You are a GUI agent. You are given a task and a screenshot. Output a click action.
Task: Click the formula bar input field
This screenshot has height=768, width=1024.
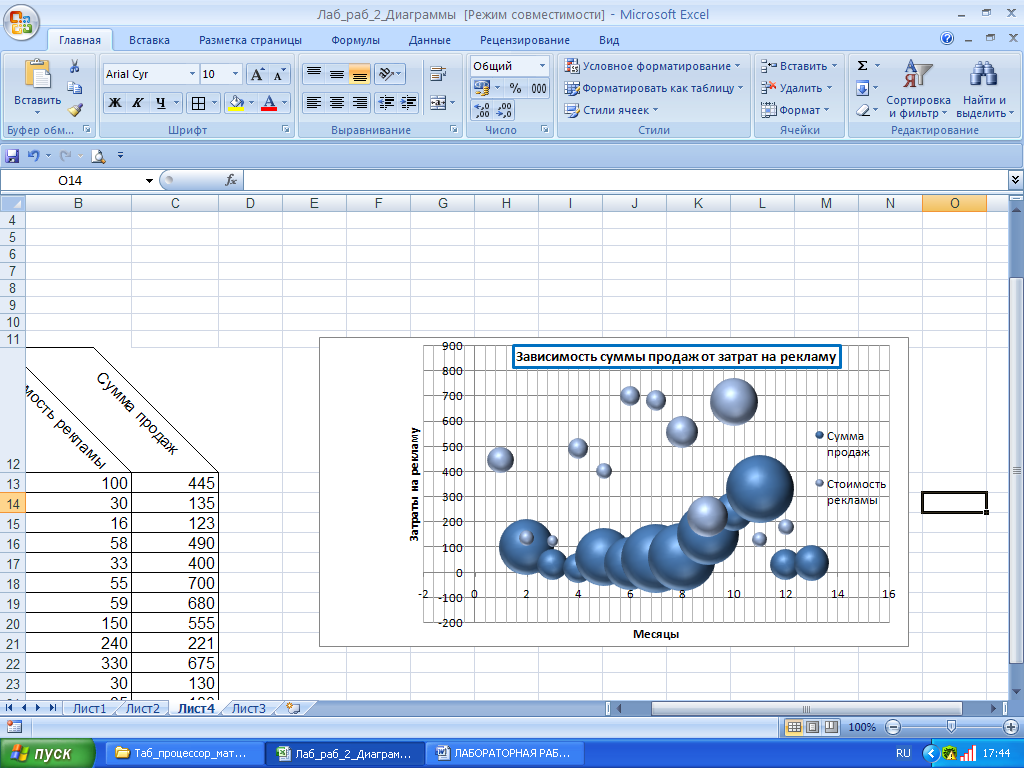coord(626,180)
